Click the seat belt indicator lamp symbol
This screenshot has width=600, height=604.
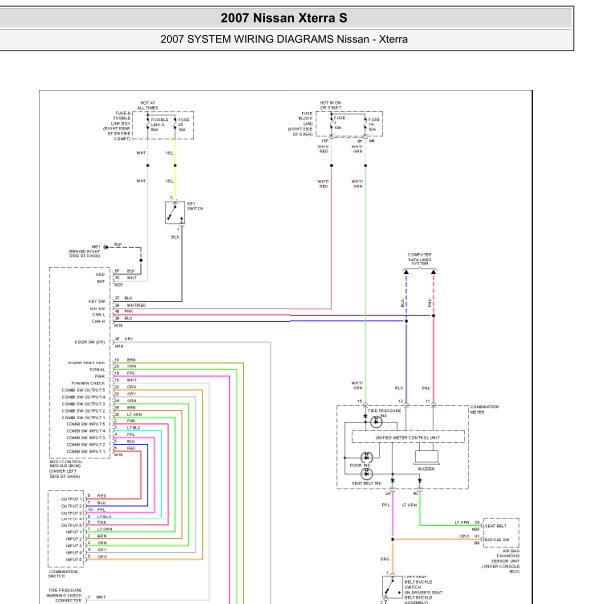[367, 474]
